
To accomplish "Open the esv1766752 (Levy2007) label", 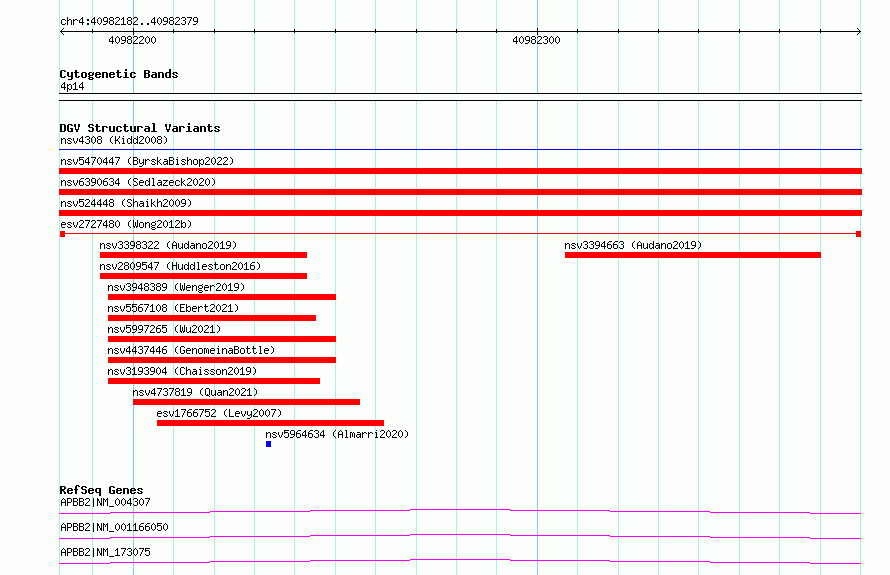I will click(x=219, y=413).
